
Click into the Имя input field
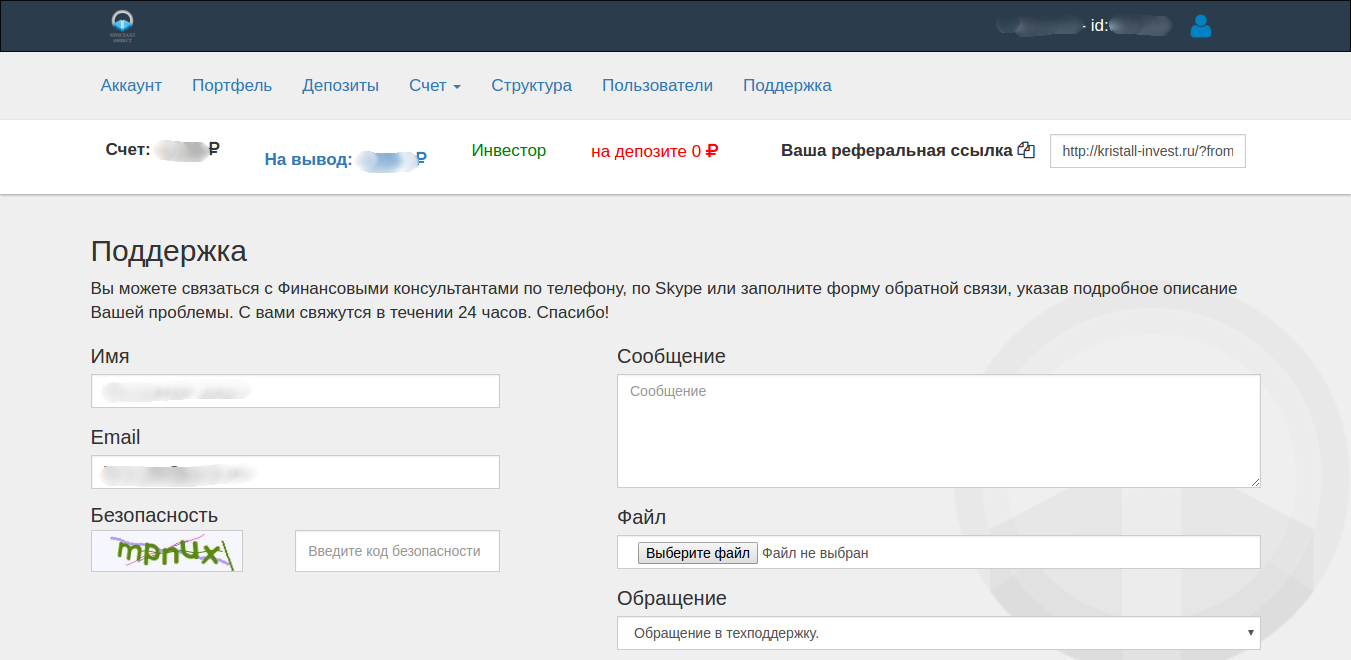[295, 391]
